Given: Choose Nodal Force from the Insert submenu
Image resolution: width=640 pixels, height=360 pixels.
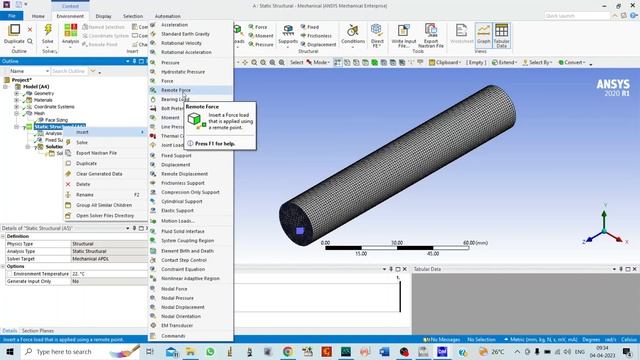Looking at the screenshot, I should tap(190, 289).
